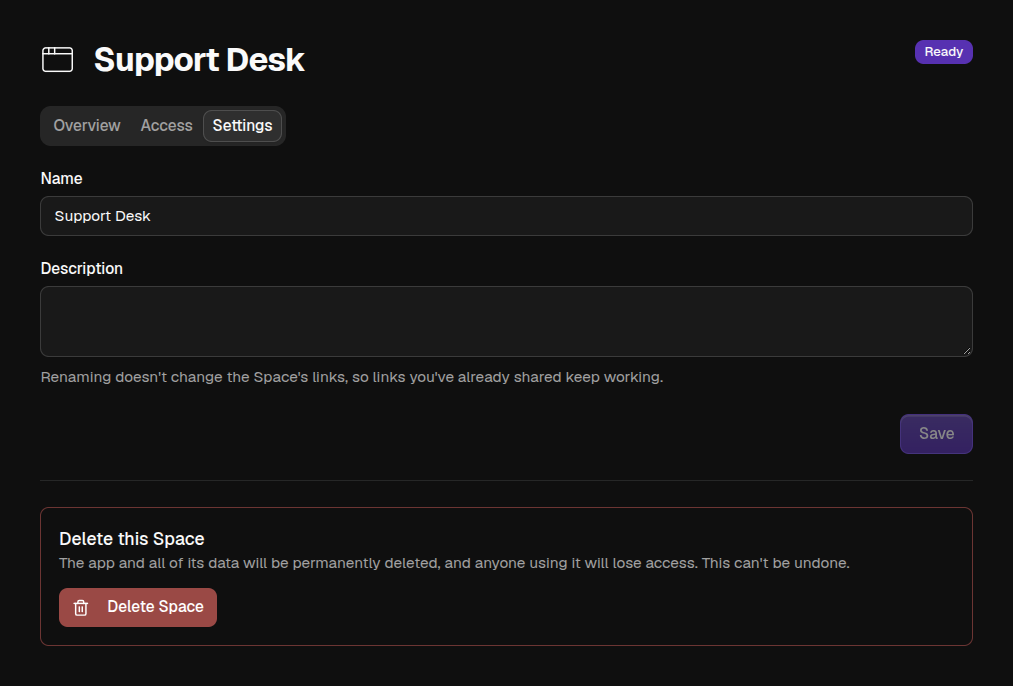Click the Delete Space button
The height and width of the screenshot is (686, 1013).
click(138, 607)
